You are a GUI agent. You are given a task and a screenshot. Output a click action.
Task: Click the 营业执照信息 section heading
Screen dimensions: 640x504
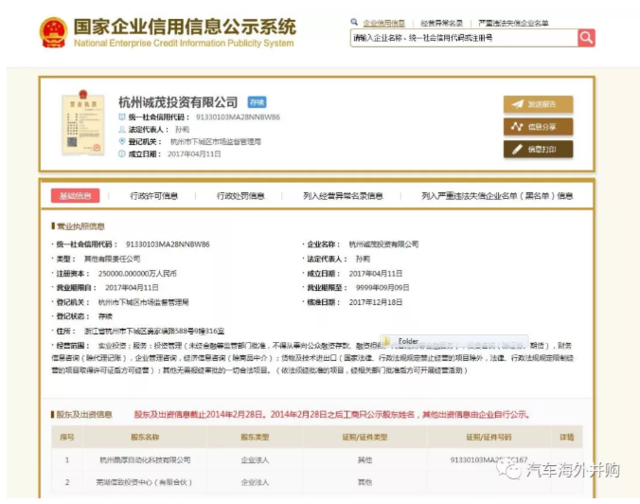[x=80, y=226]
